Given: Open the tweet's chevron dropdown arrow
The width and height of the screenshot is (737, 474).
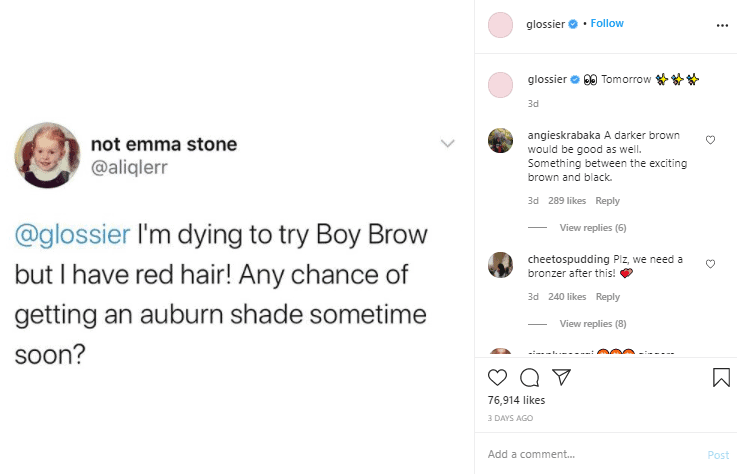Looking at the screenshot, I should click(x=448, y=143).
